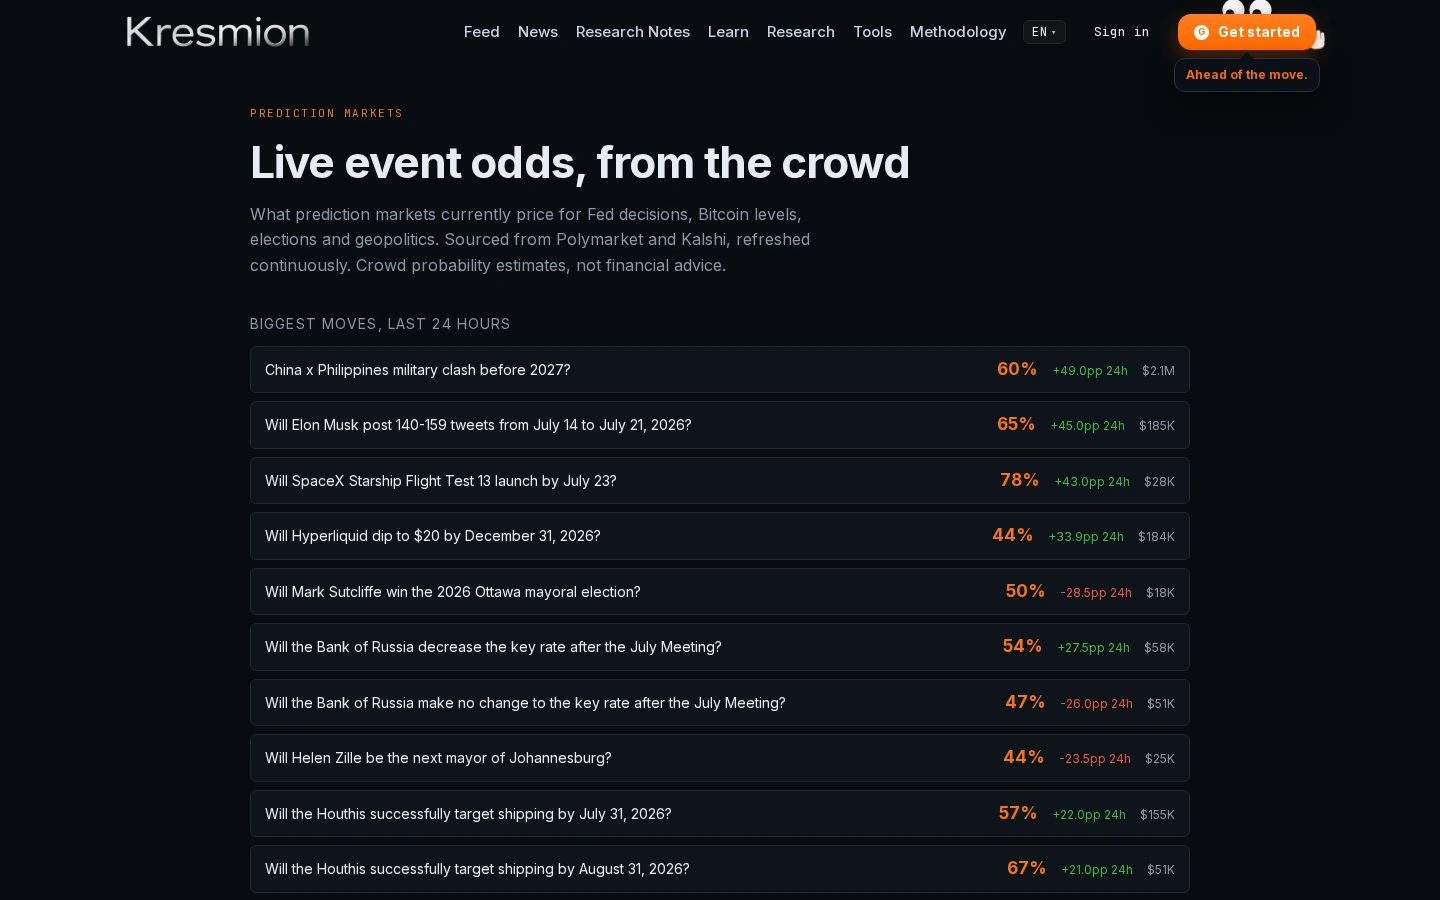
Task: Click the Sign in link
Action: [1121, 32]
